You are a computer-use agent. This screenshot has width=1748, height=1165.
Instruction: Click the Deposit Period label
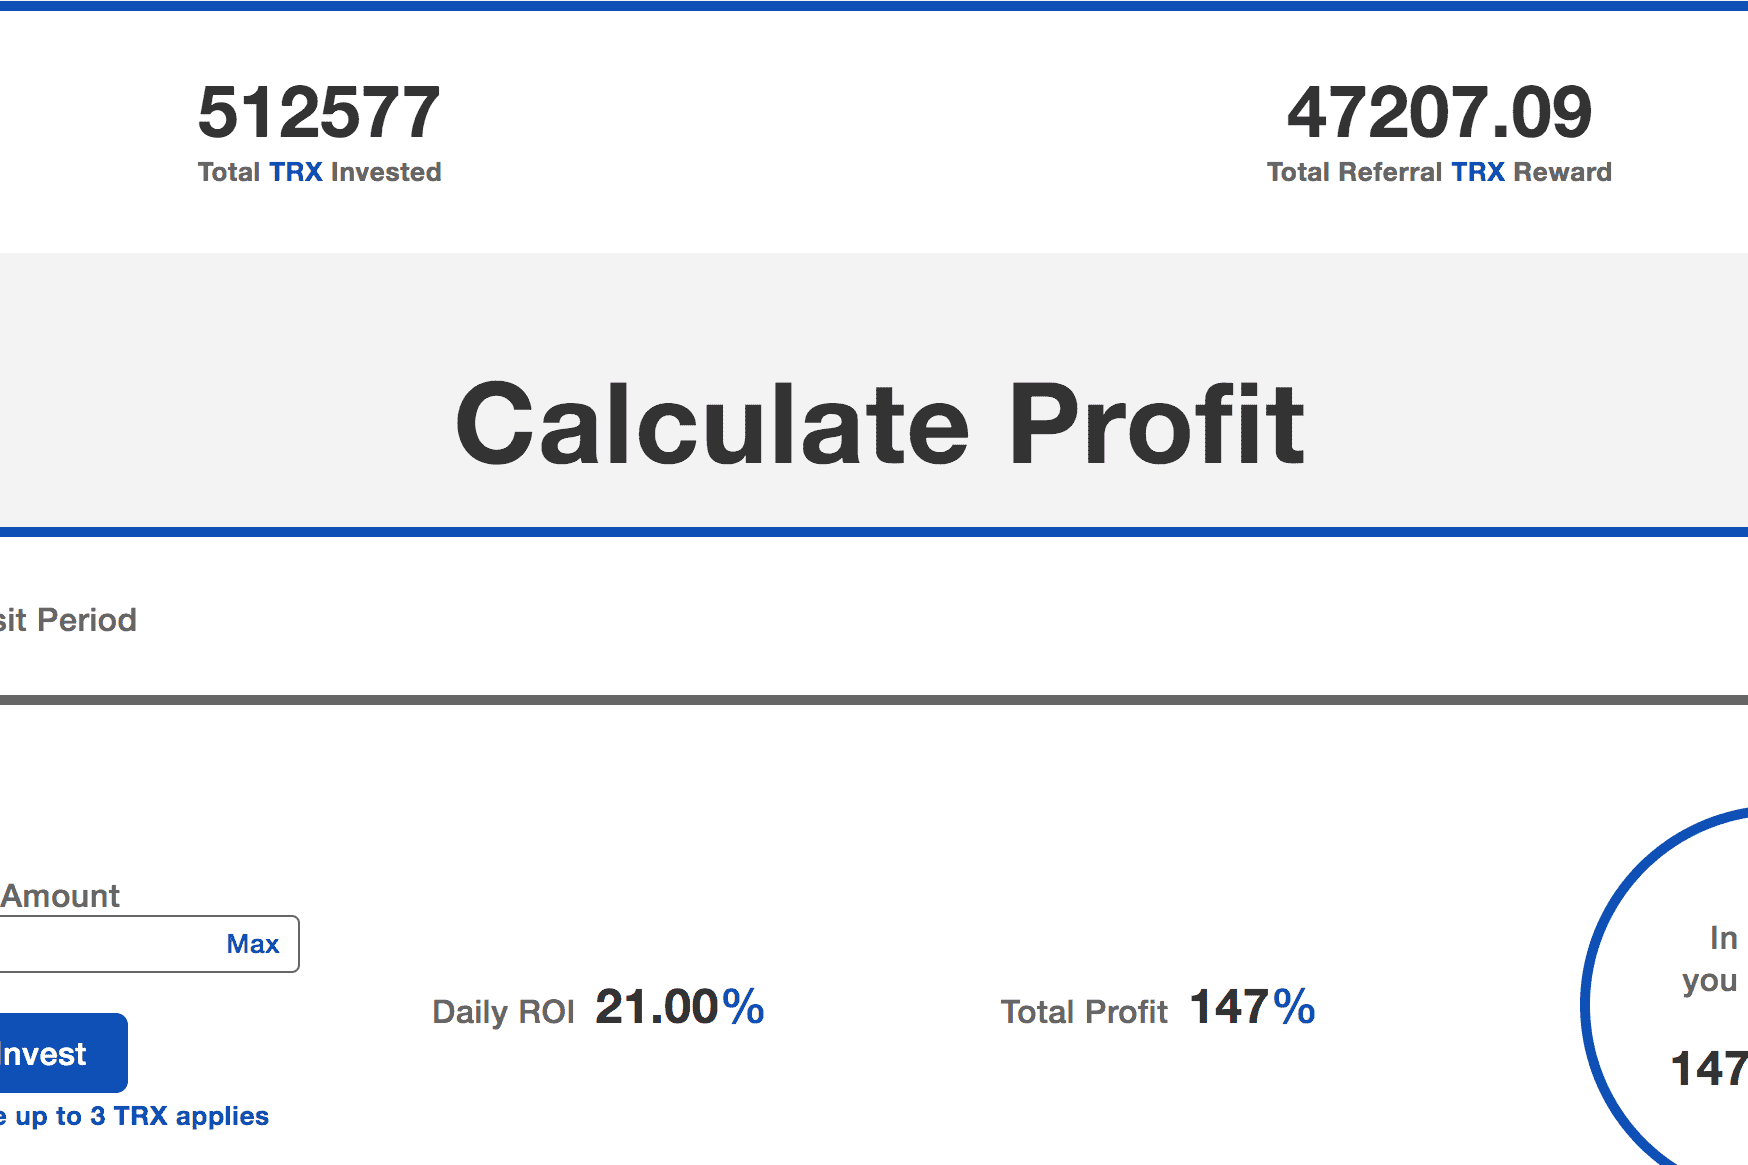click(x=67, y=620)
